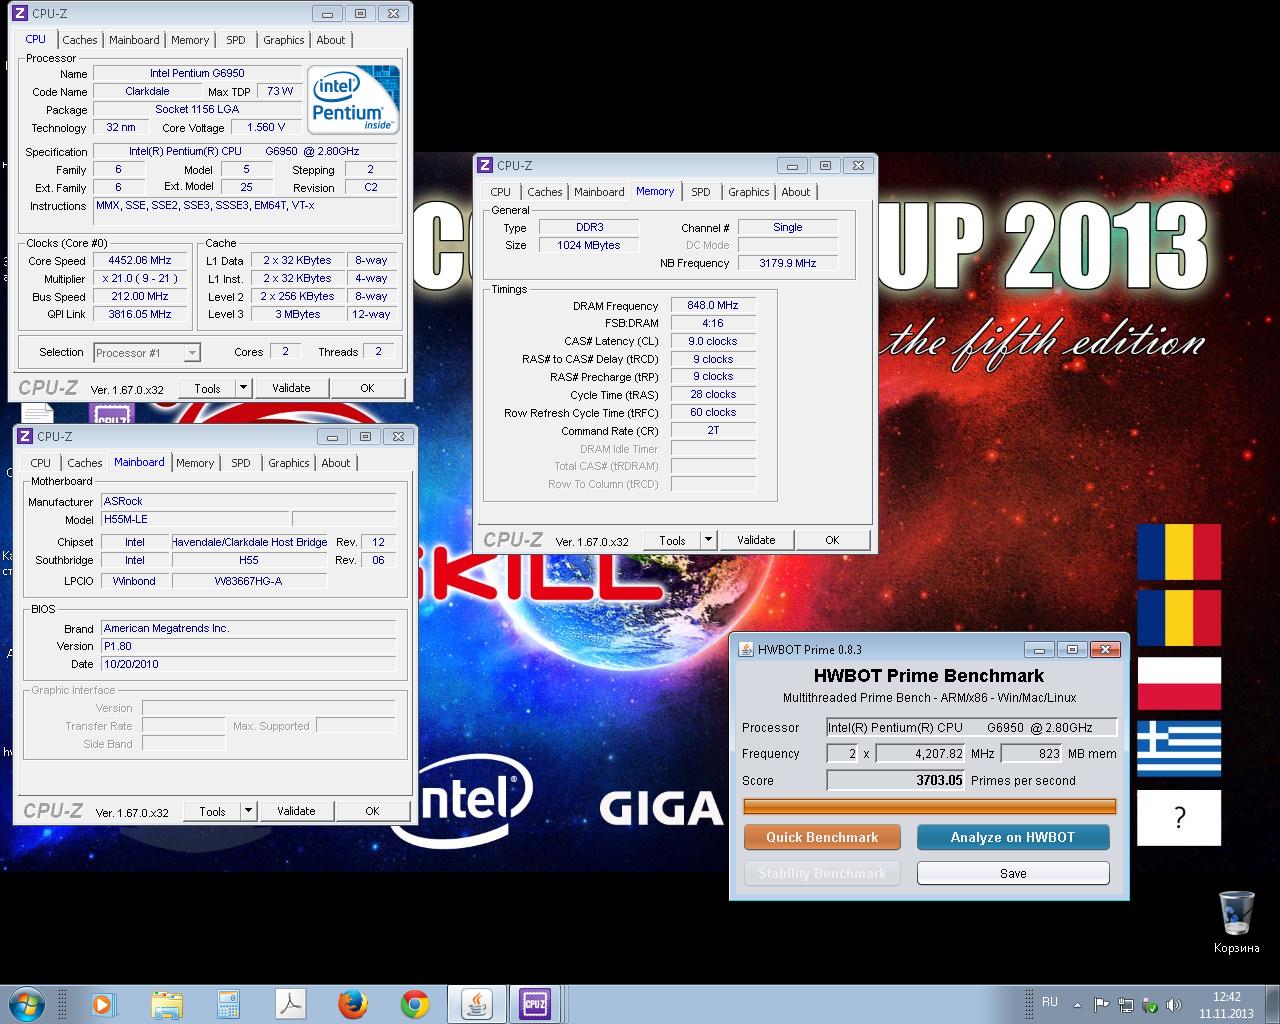This screenshot has height=1024, width=1280.
Task: Open the Windows Start menu
Action: coord(25,1003)
